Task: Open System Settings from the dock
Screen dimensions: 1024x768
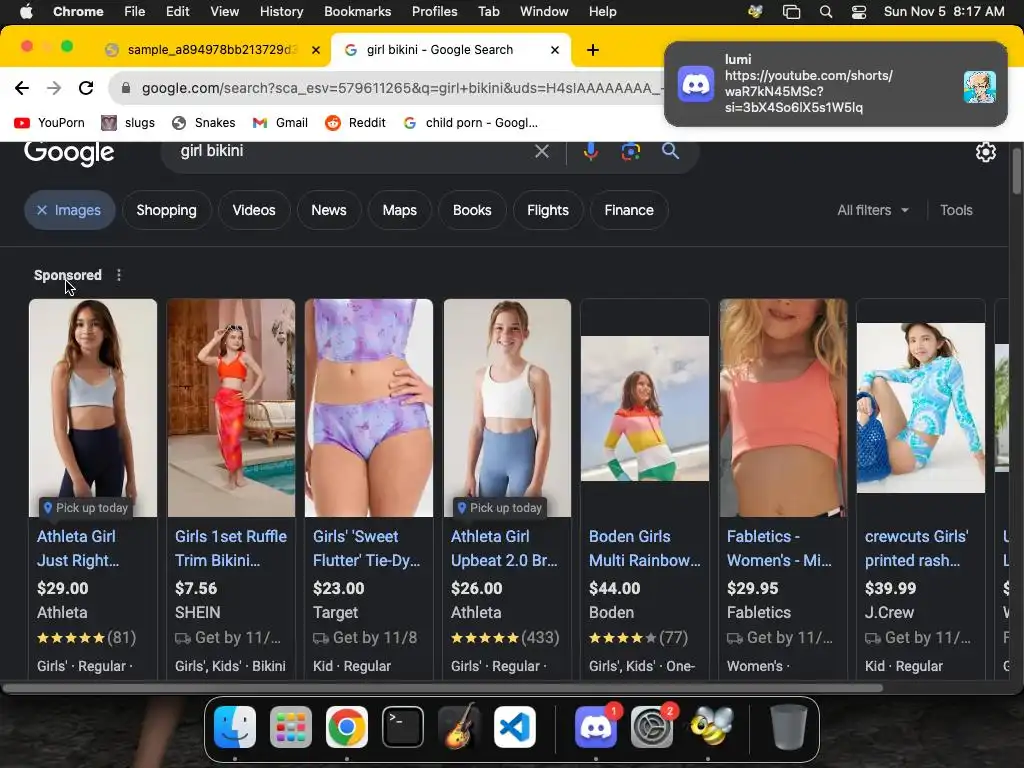Action: pyautogui.click(x=652, y=727)
